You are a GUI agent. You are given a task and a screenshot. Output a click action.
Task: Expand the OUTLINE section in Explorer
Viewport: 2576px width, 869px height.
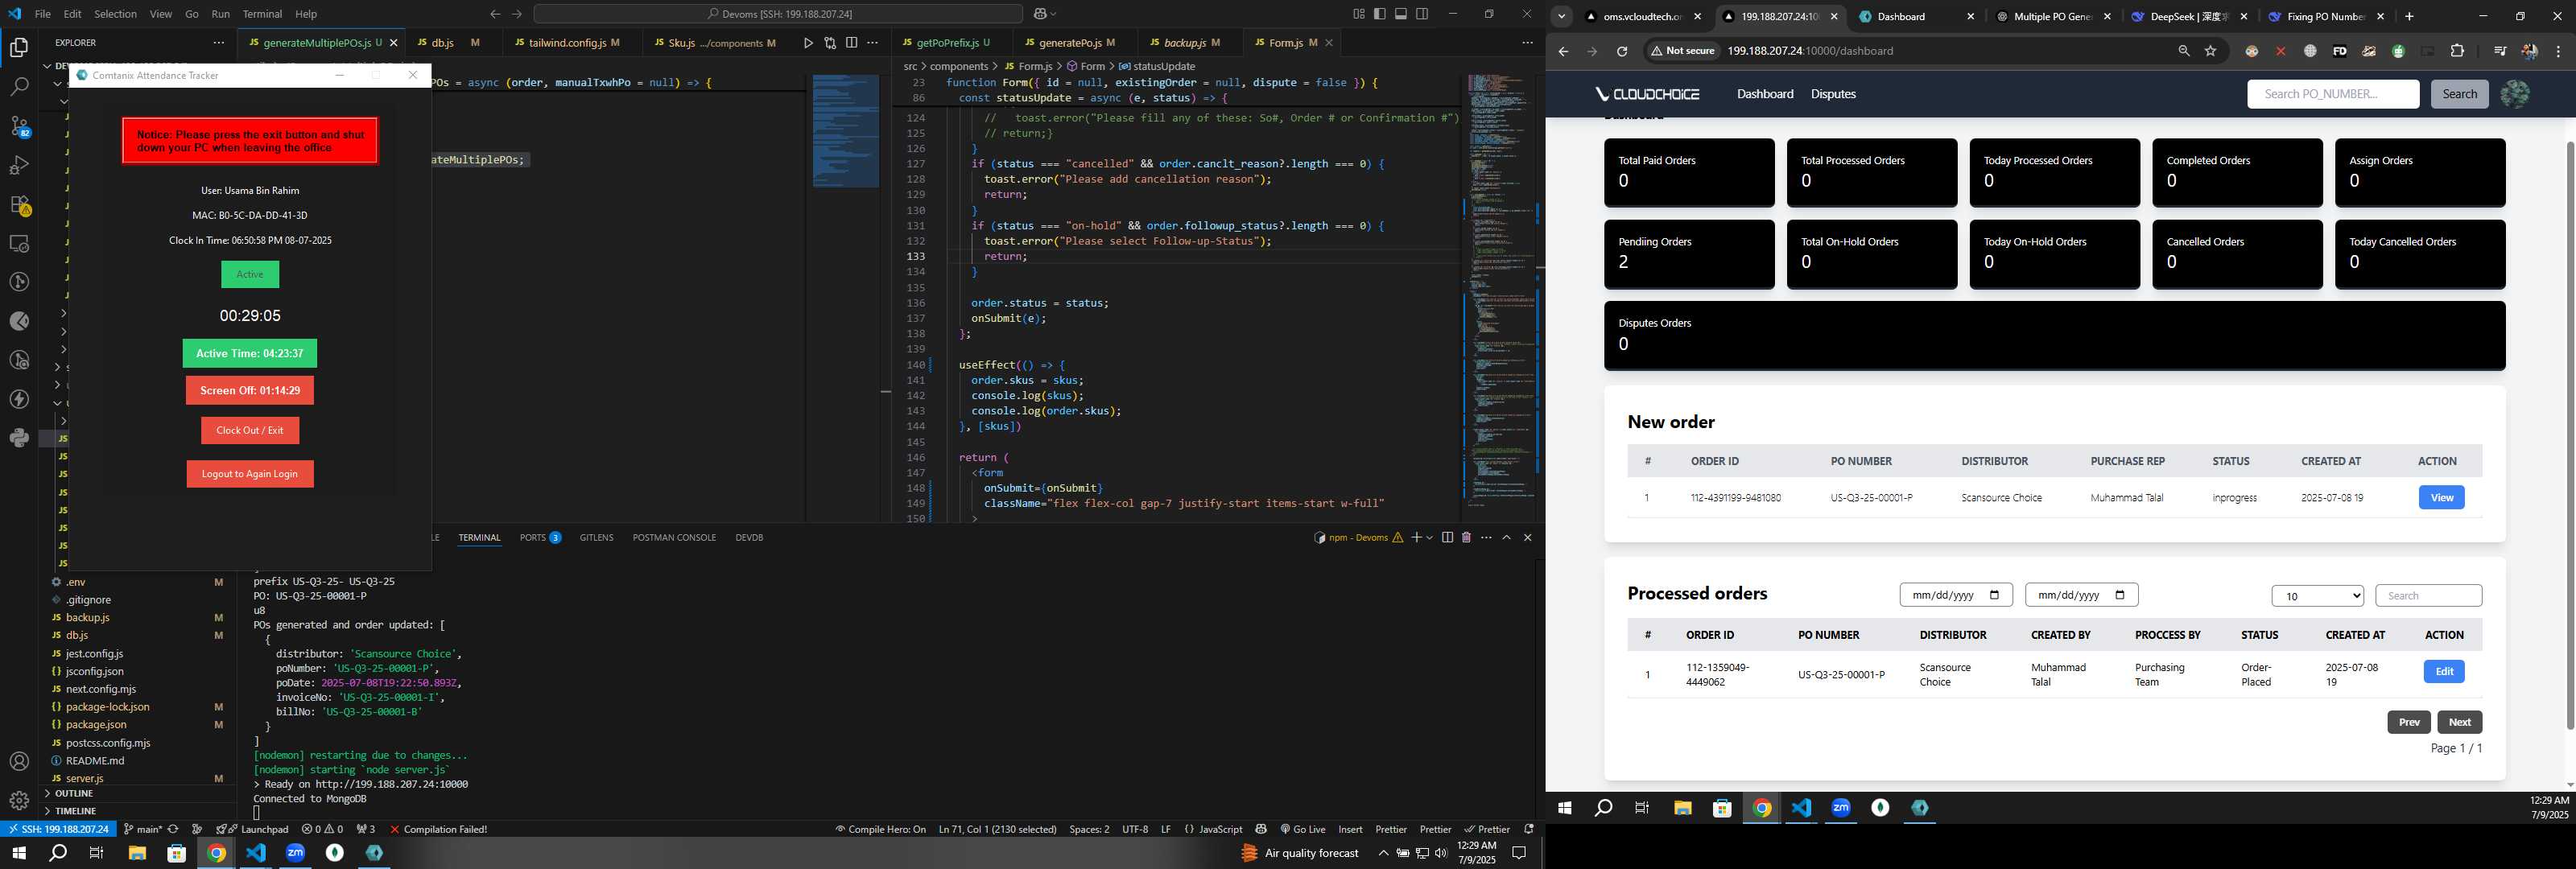click(x=137, y=794)
